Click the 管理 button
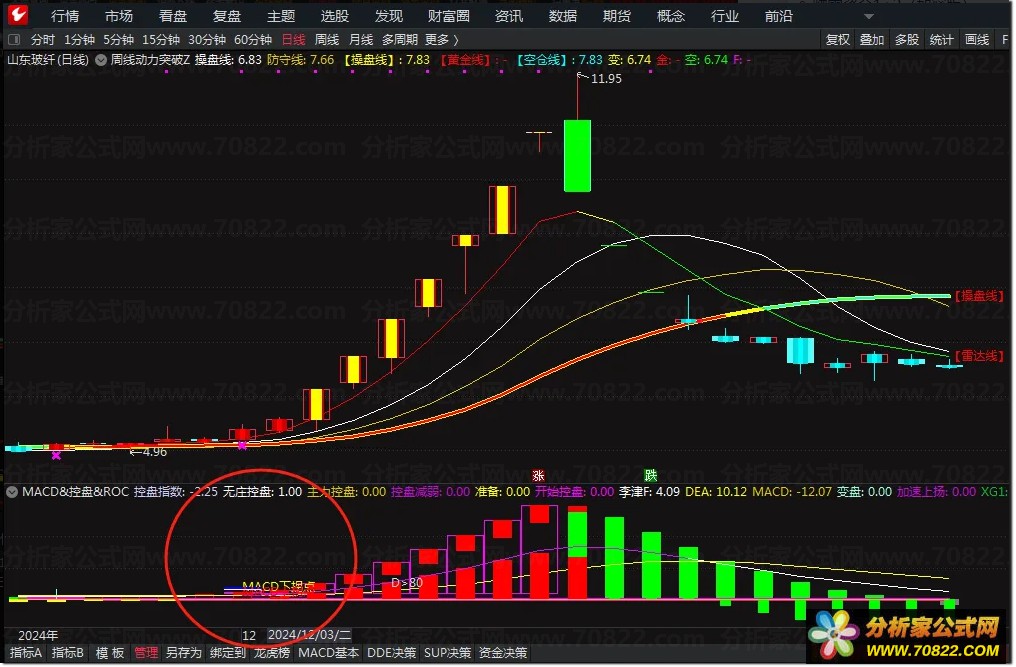 point(146,653)
